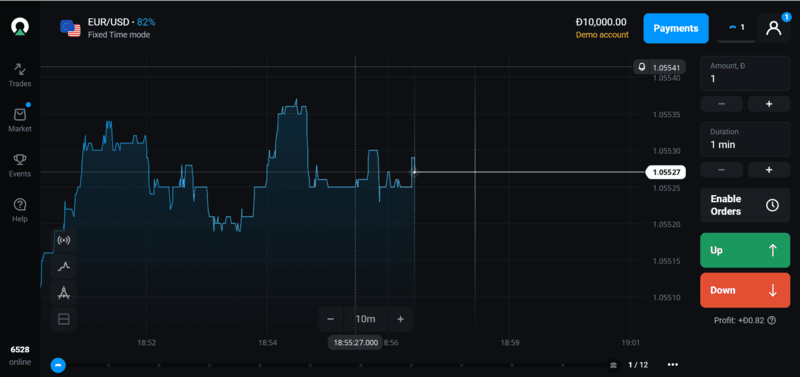This screenshot has height=377, width=800.
Task: Open the three dots more menu
Action: click(673, 365)
